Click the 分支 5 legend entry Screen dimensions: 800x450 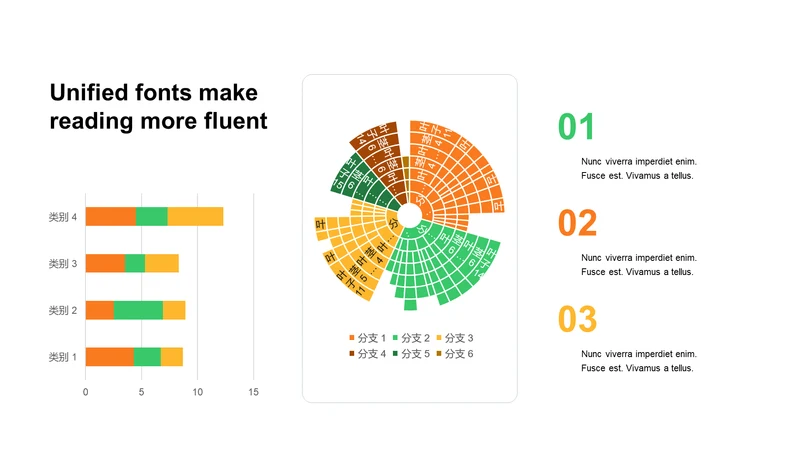(411, 354)
